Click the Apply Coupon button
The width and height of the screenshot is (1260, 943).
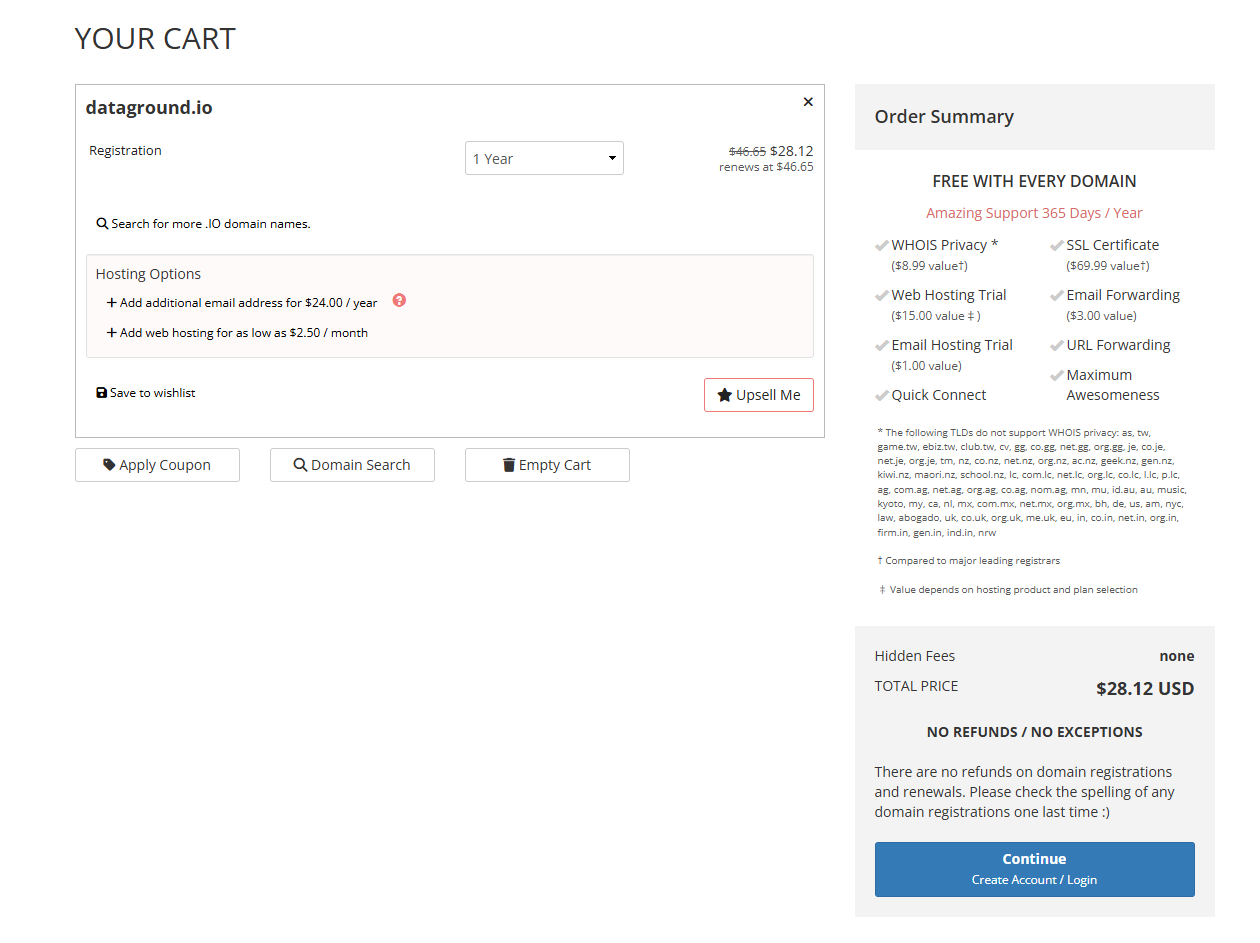tap(157, 465)
